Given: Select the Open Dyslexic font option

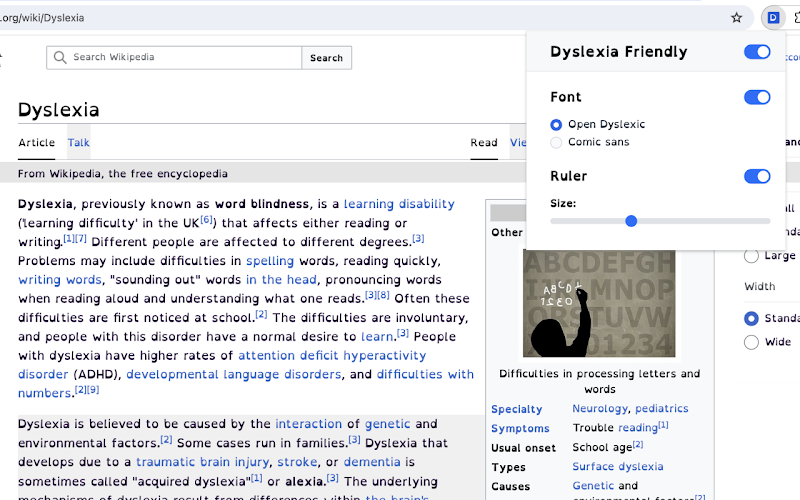Looking at the screenshot, I should coord(556,124).
